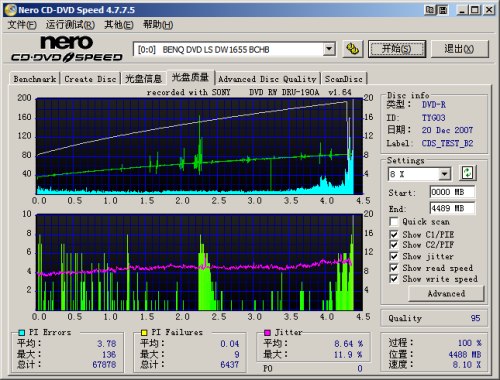Viewport: 500px width, 380px height.
Task: Toggle the Quick scan checkbox
Action: click(394, 222)
